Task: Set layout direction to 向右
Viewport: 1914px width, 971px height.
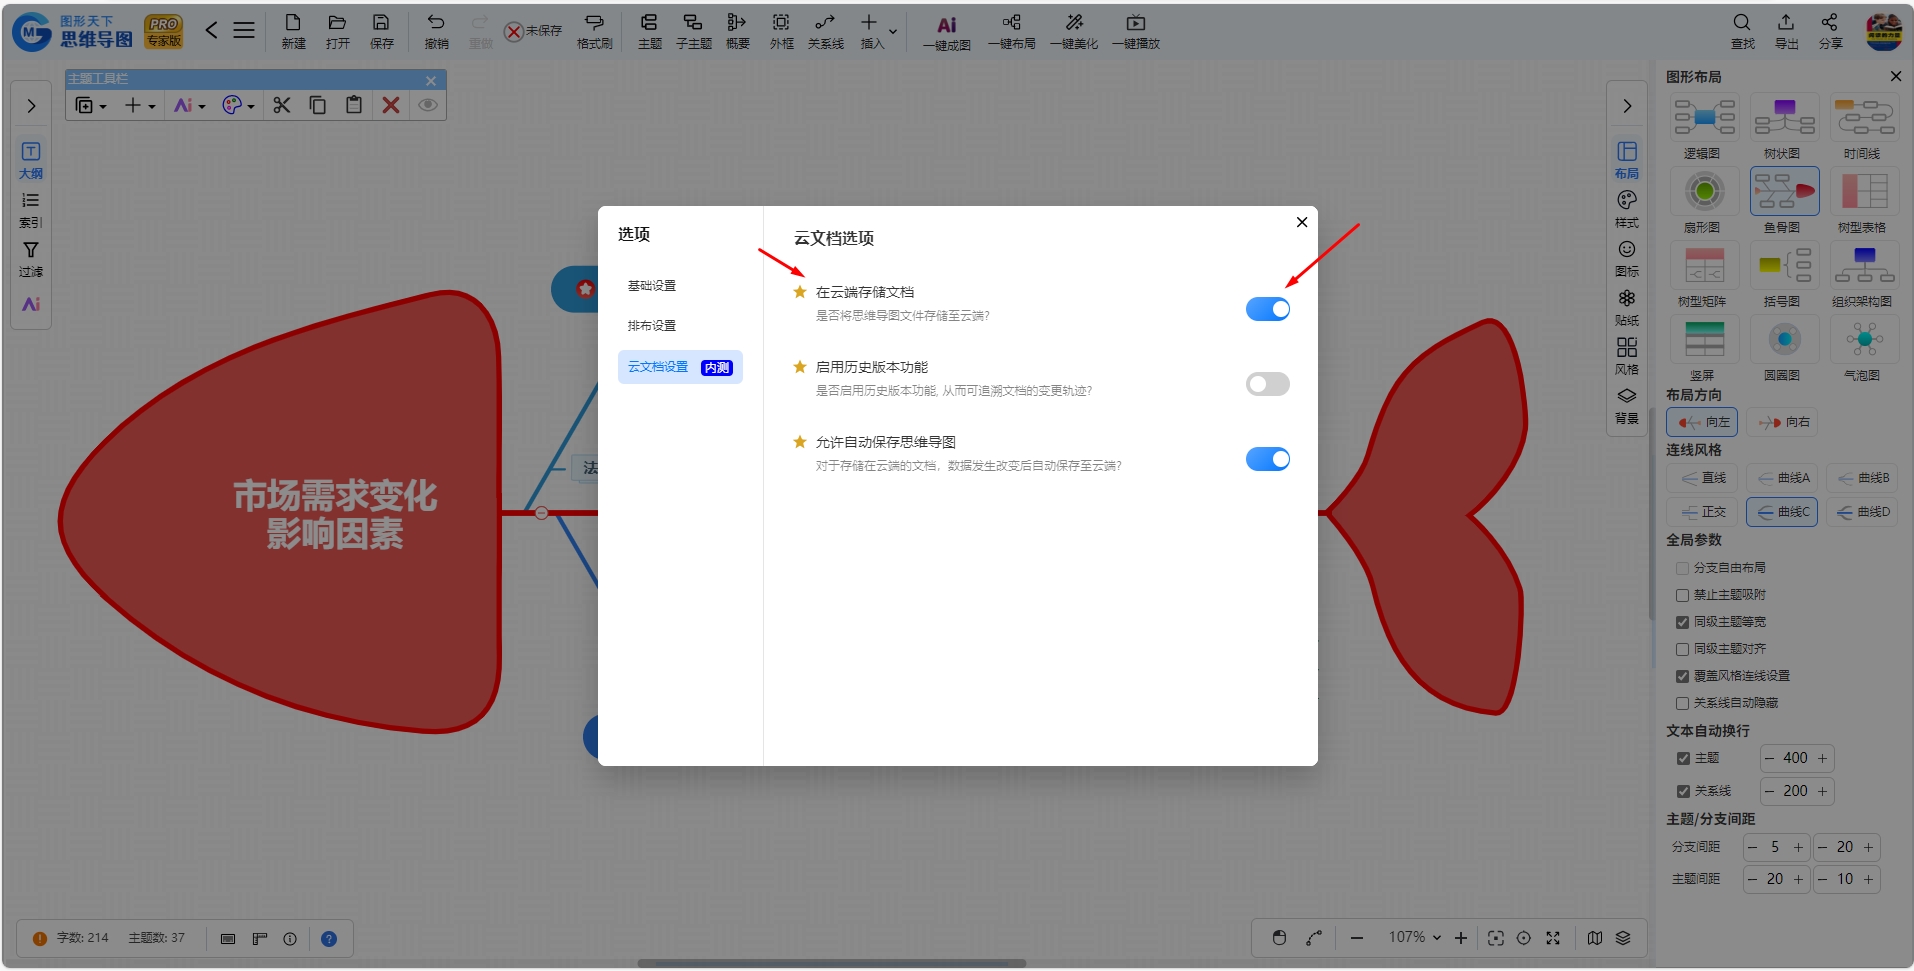Action: tap(1784, 422)
